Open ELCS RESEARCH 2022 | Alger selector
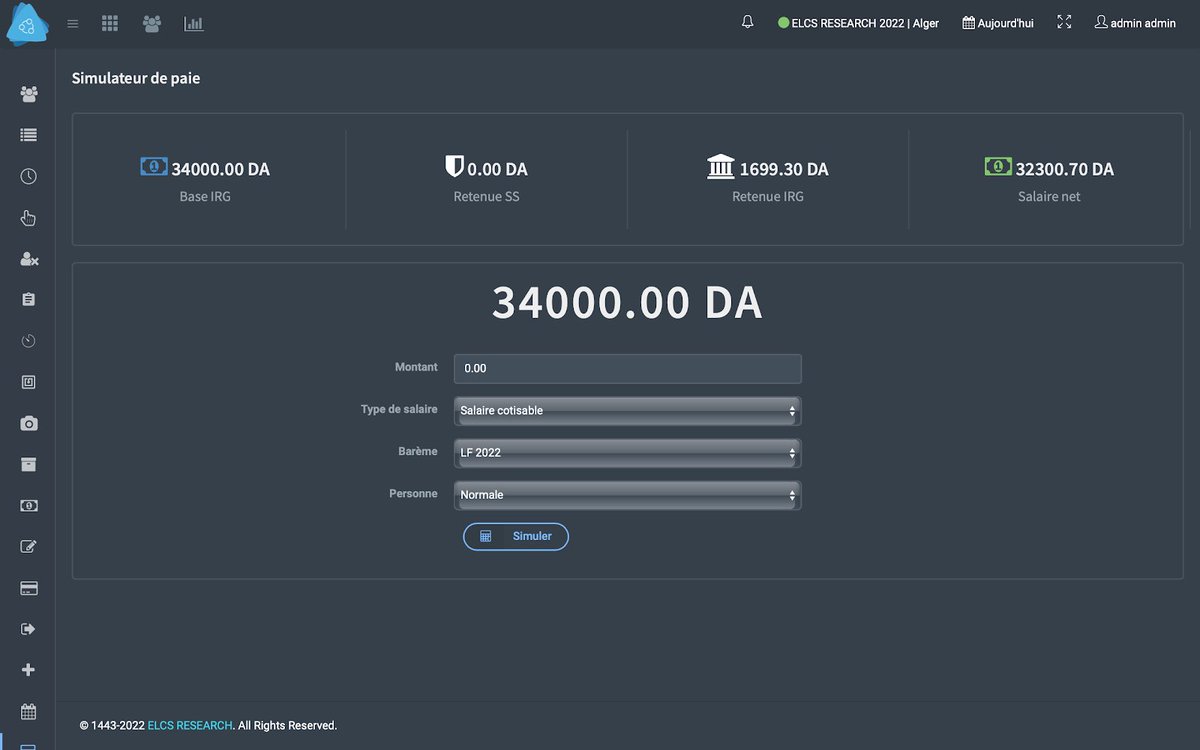The height and width of the screenshot is (750, 1200). point(859,23)
